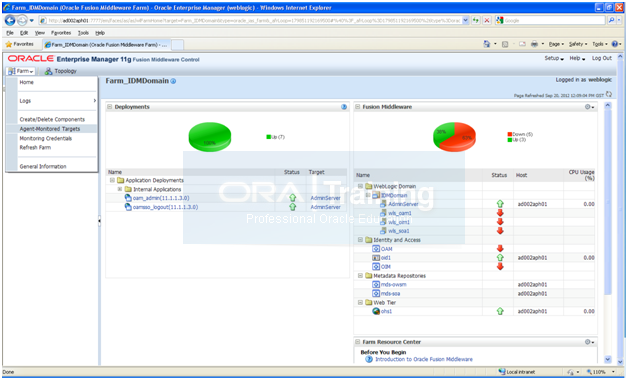This screenshot has width=628, height=380.
Task: Open oamsso_logout(11.1.1.3.0) deployment link
Action: (165, 207)
